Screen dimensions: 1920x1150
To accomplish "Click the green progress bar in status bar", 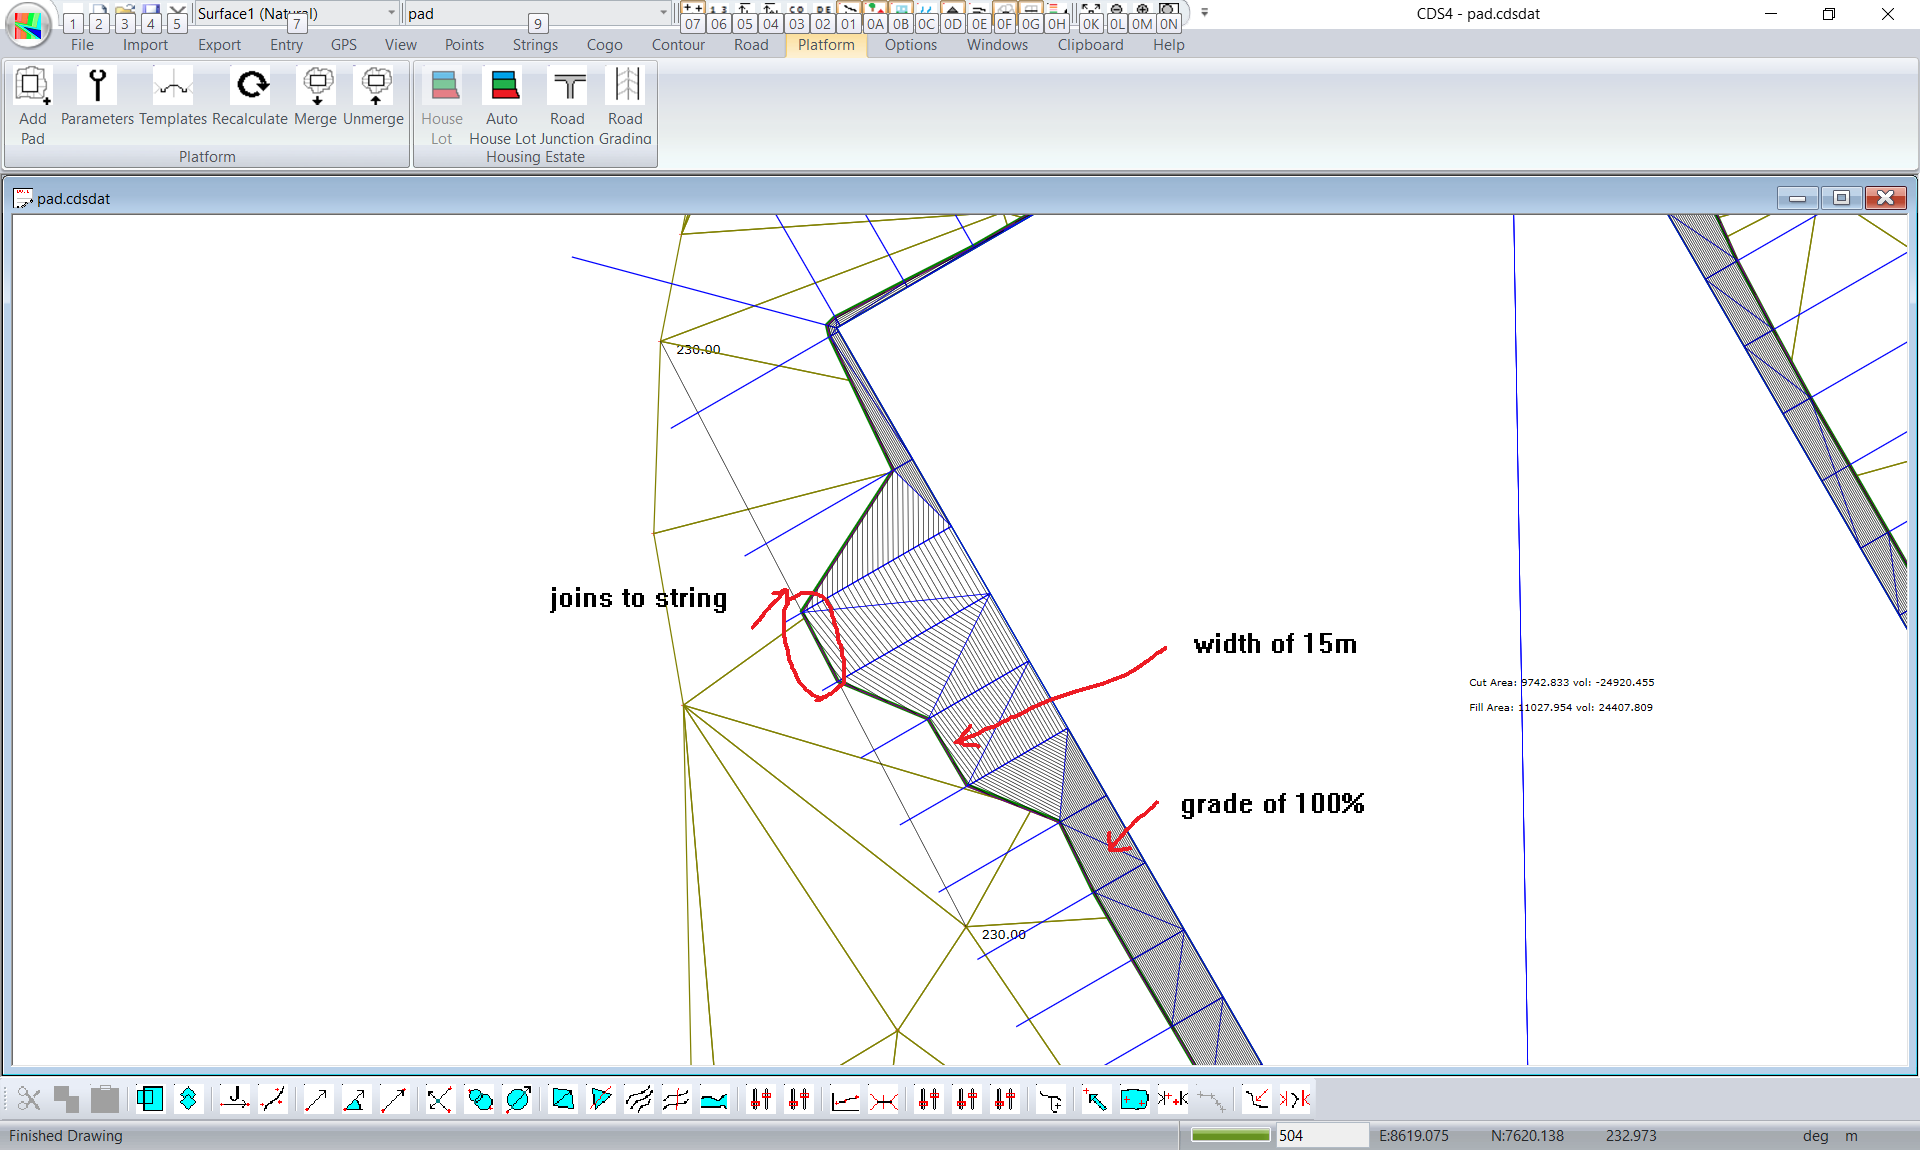I will [x=1230, y=1136].
